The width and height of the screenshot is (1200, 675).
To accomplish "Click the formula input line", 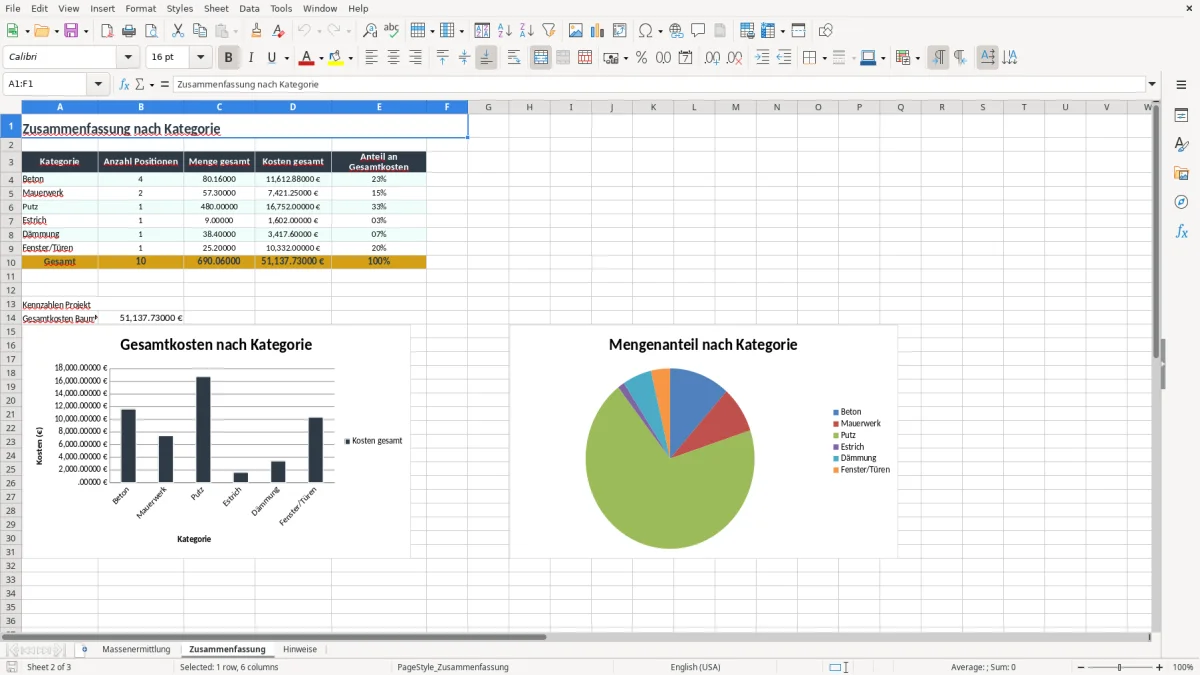I will click(659, 85).
